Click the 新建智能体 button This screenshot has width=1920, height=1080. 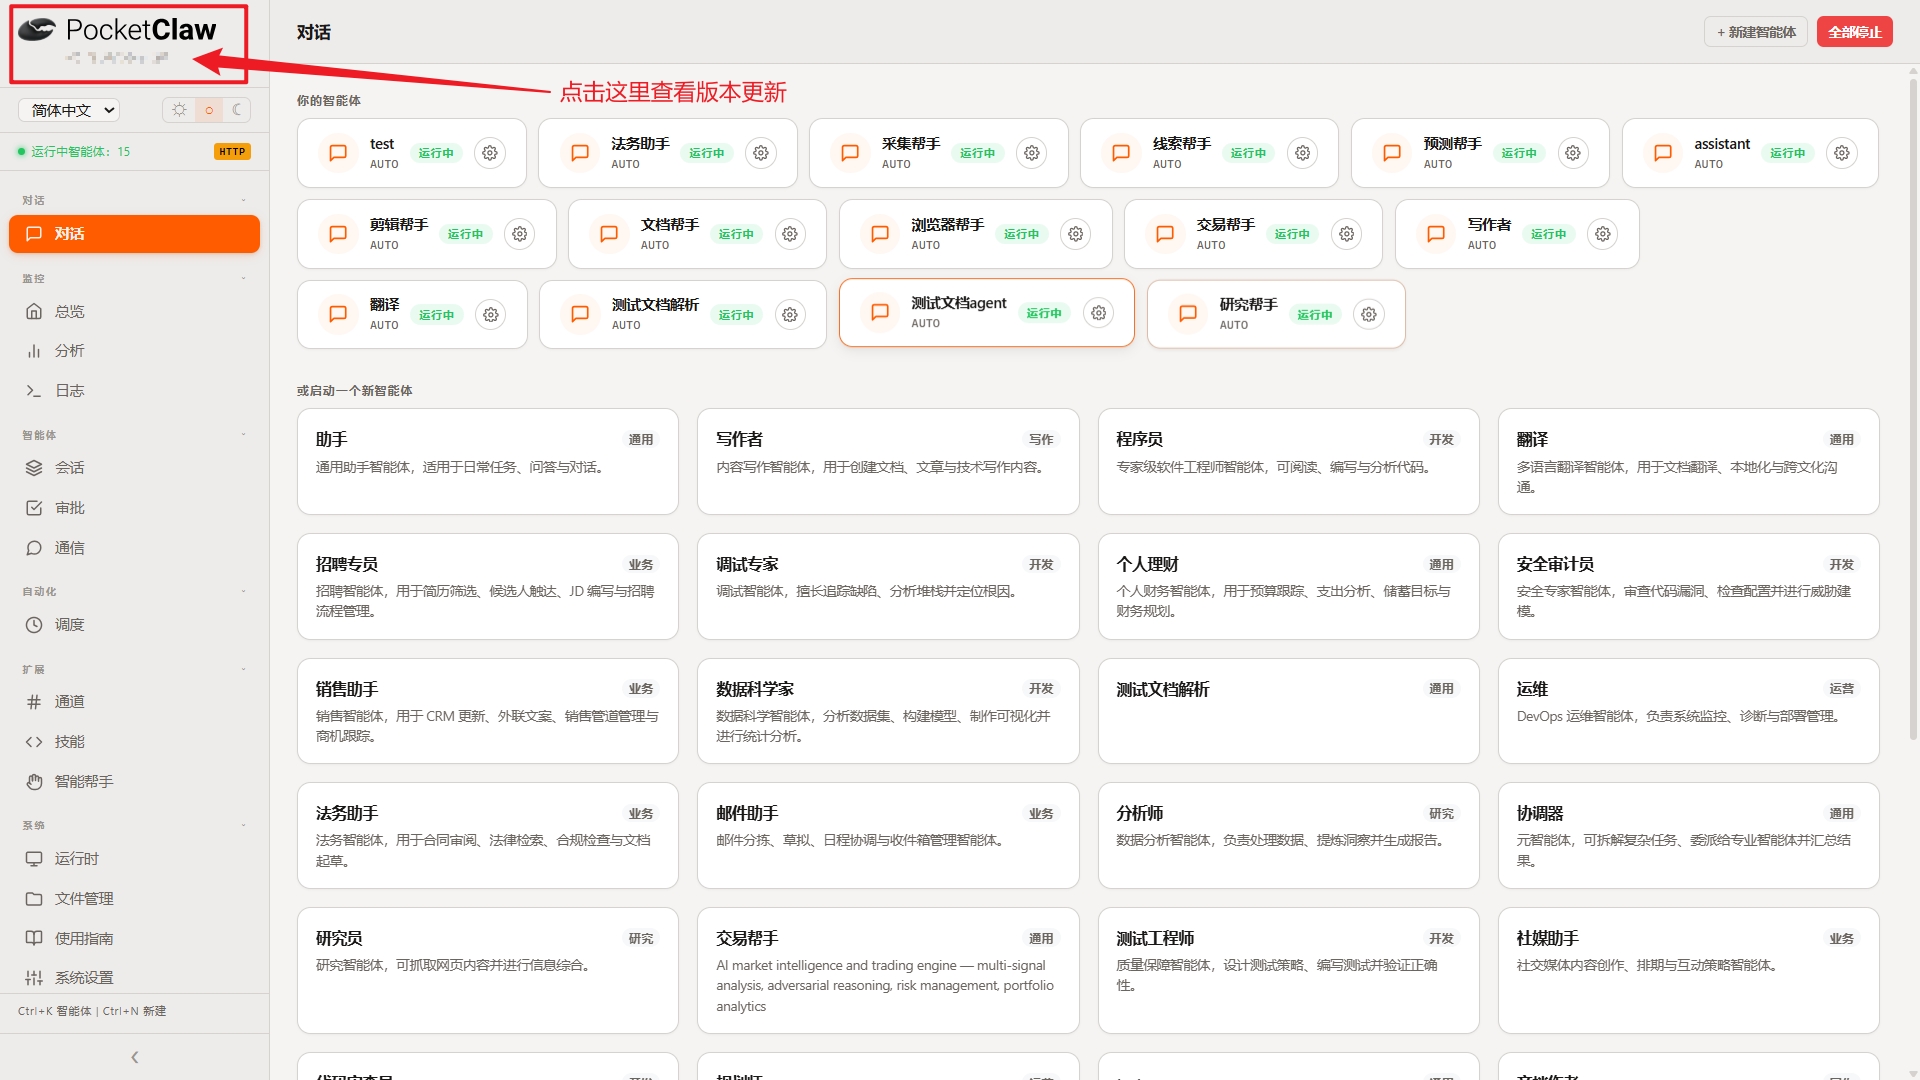pos(1756,32)
